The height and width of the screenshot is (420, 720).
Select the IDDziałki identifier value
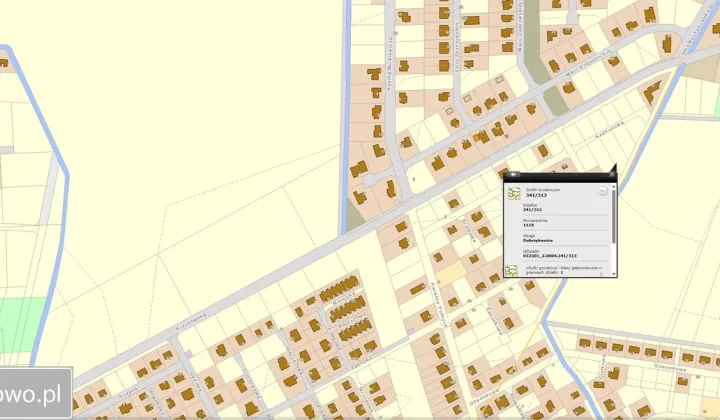tap(550, 256)
